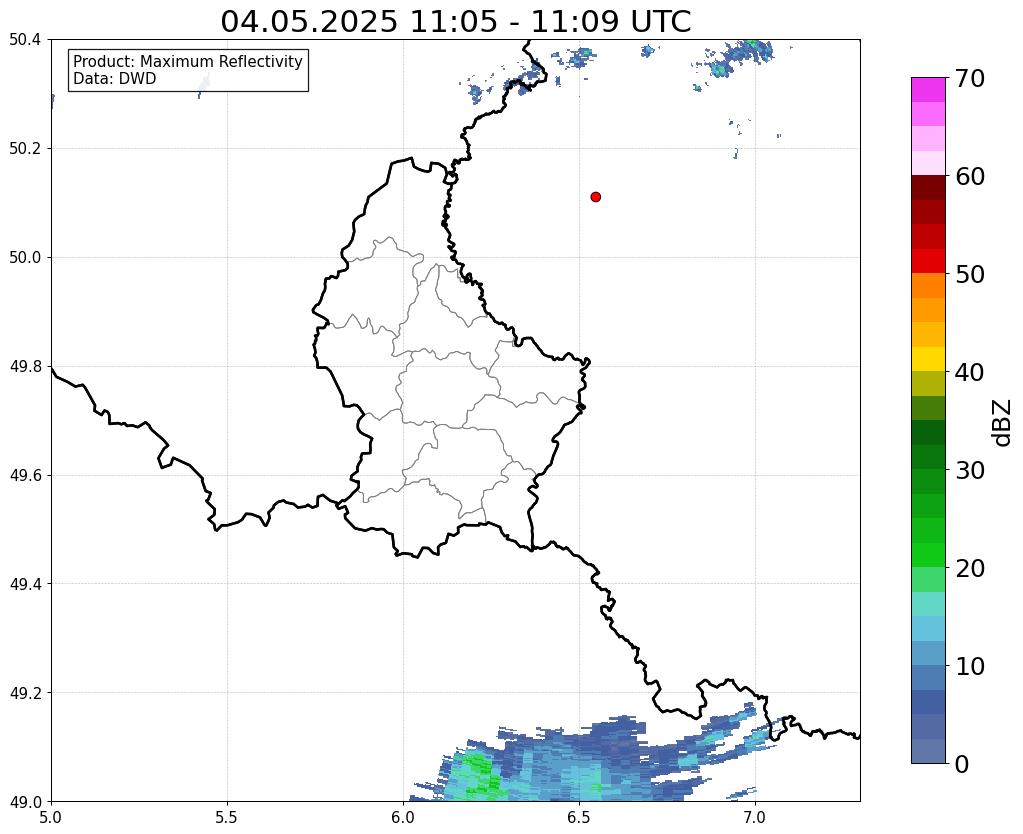Click longitude axis label 6.0
The image size is (1023, 834).
(x=403, y=817)
